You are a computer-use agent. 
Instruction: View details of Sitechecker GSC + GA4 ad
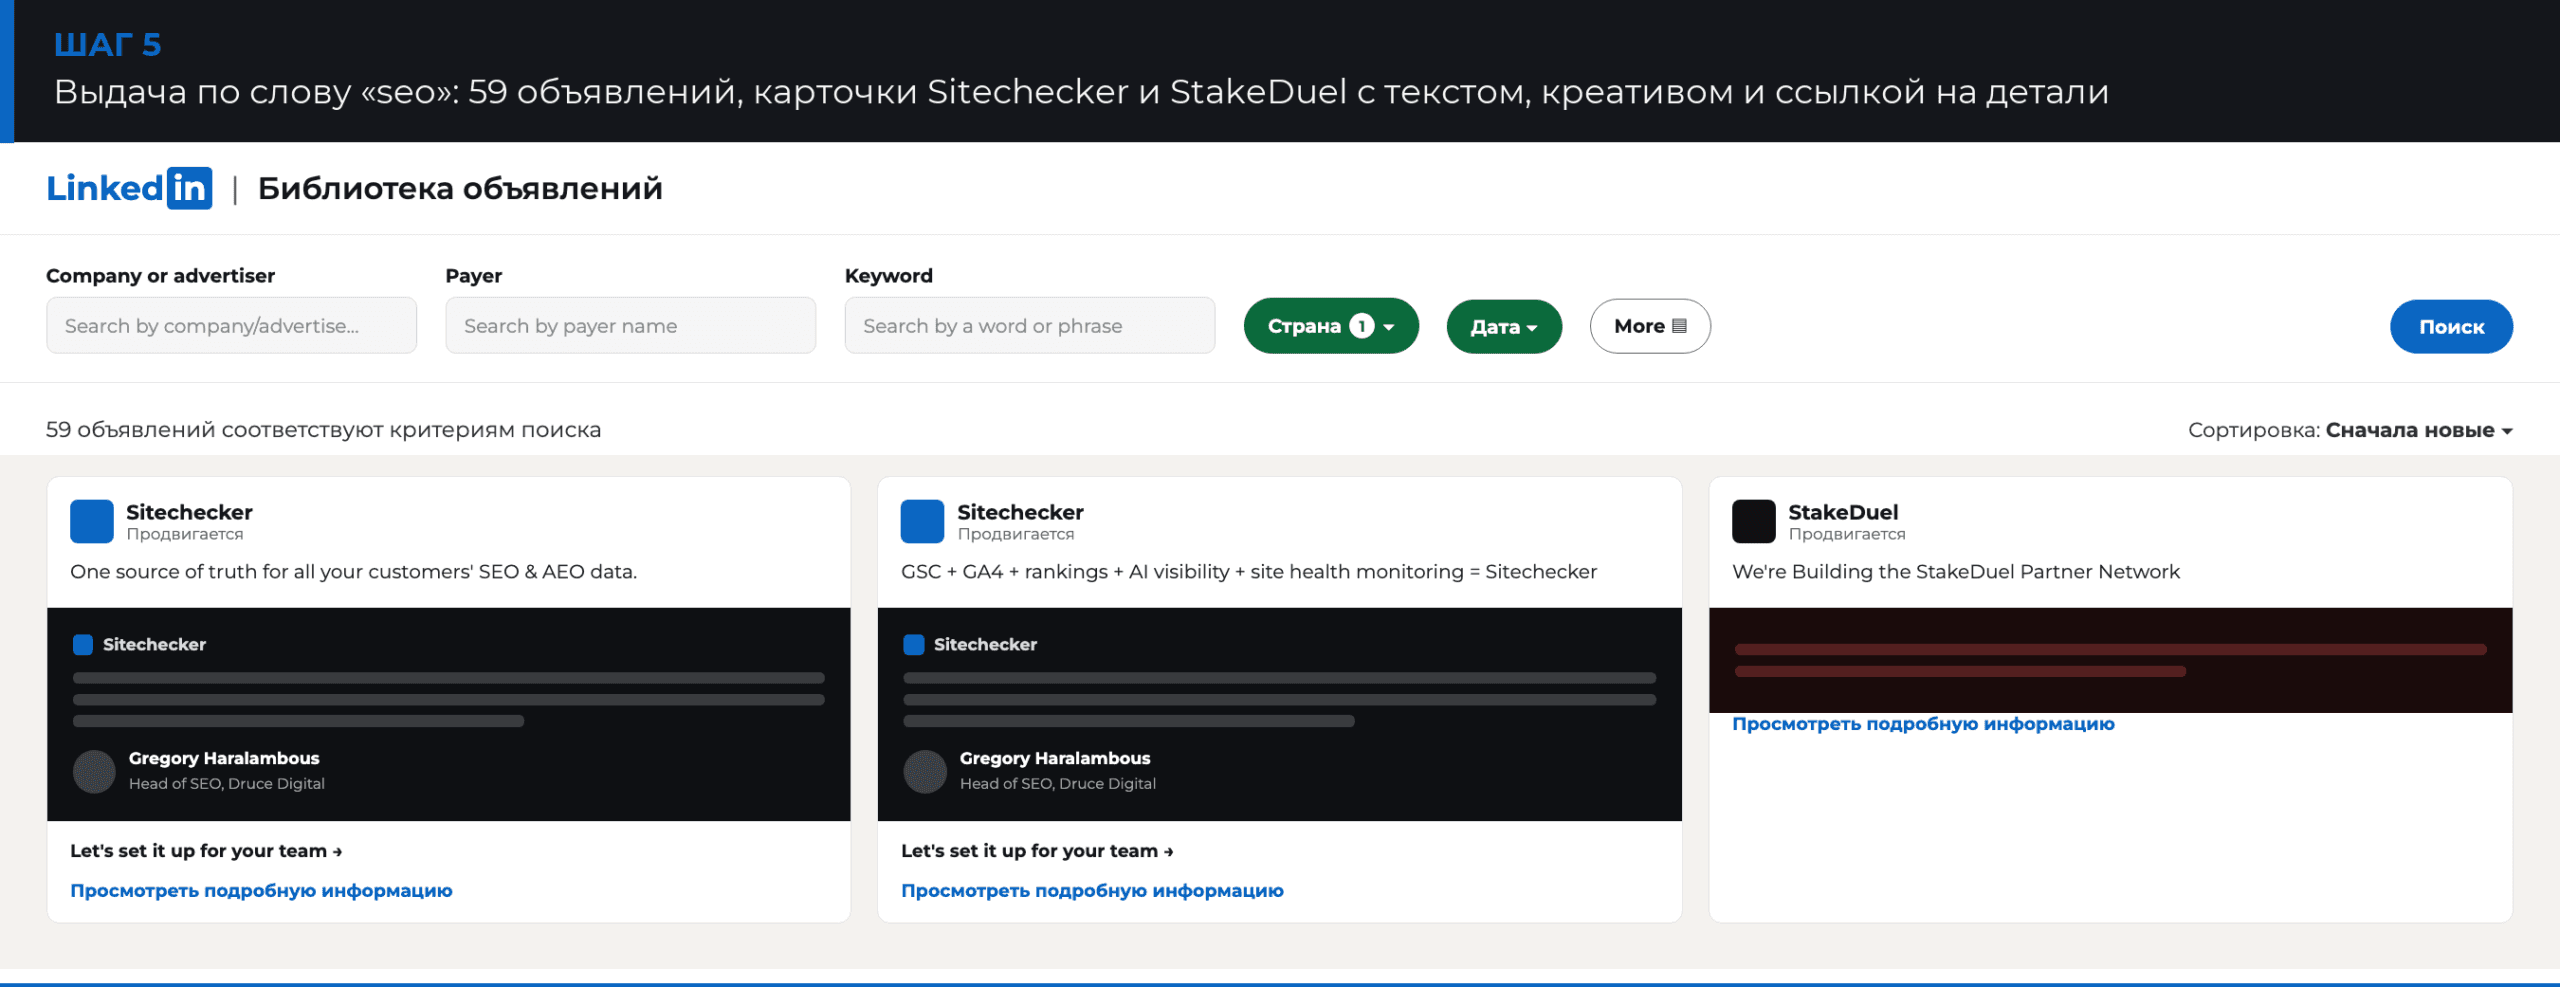point(1092,890)
